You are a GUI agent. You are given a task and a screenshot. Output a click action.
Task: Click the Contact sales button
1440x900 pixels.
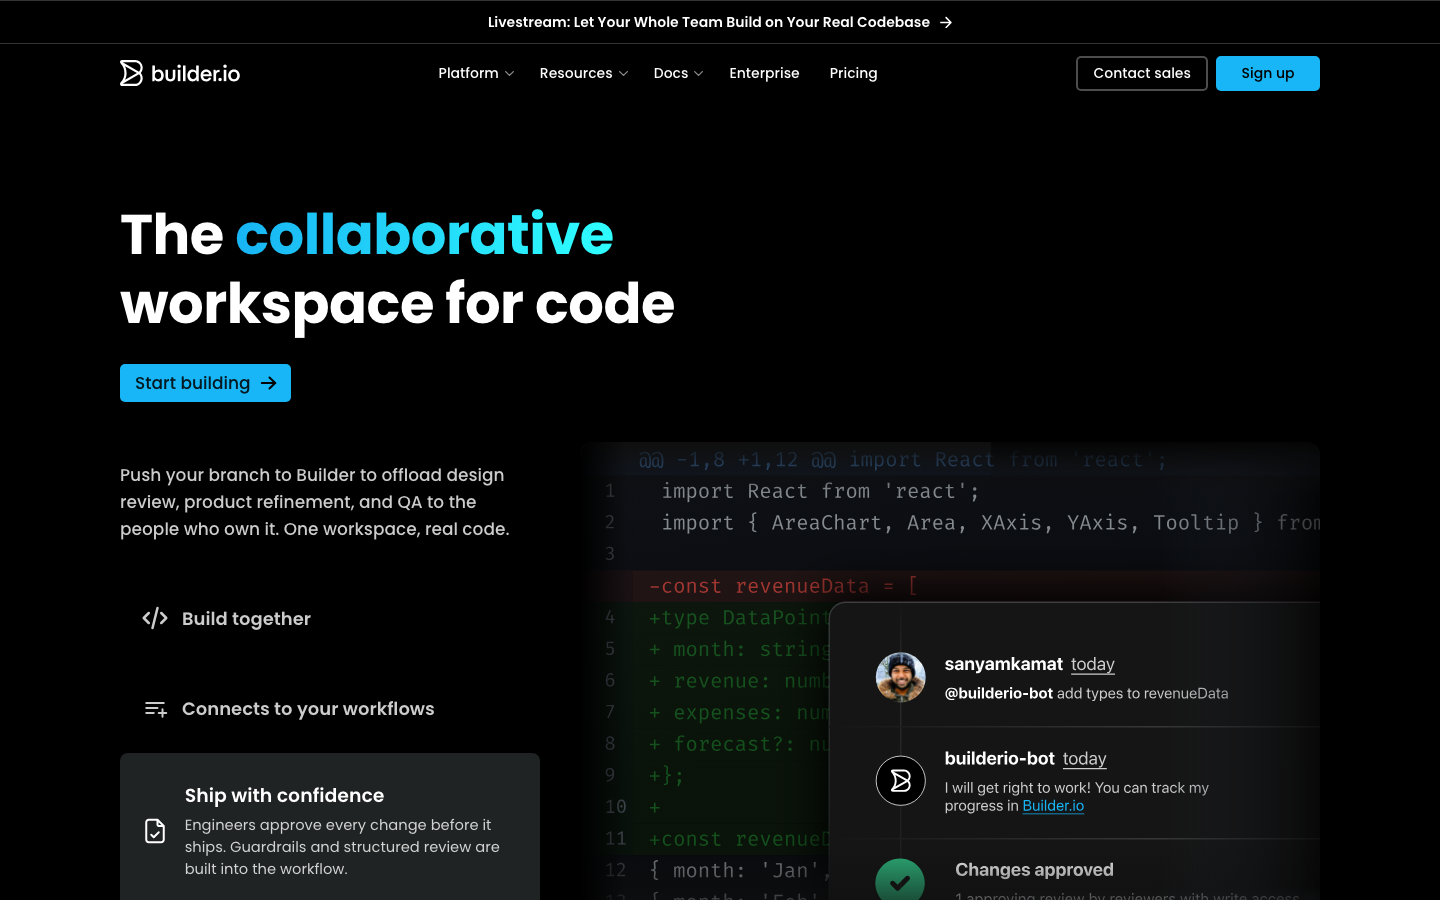(1141, 73)
